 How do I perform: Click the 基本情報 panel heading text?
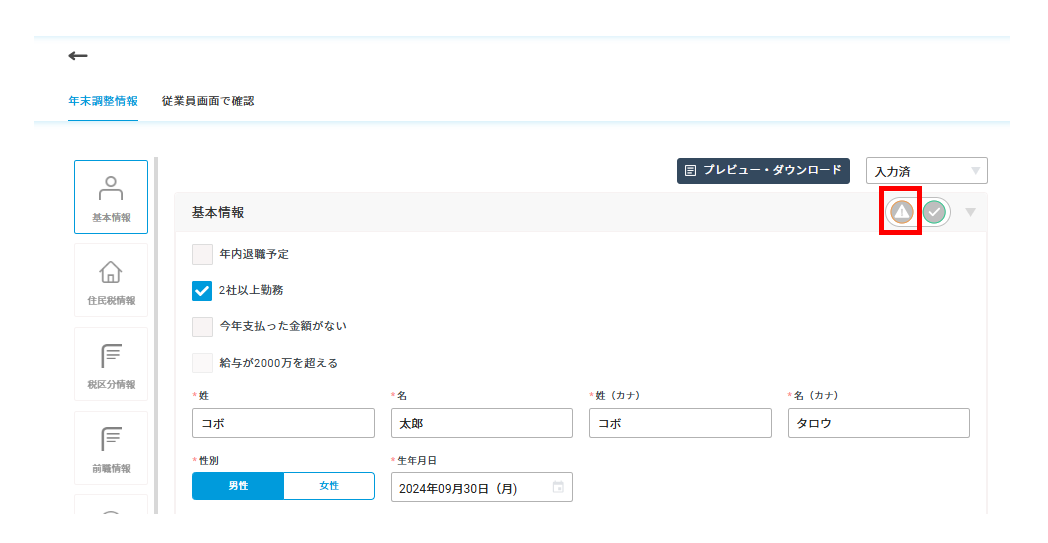tap(218, 213)
